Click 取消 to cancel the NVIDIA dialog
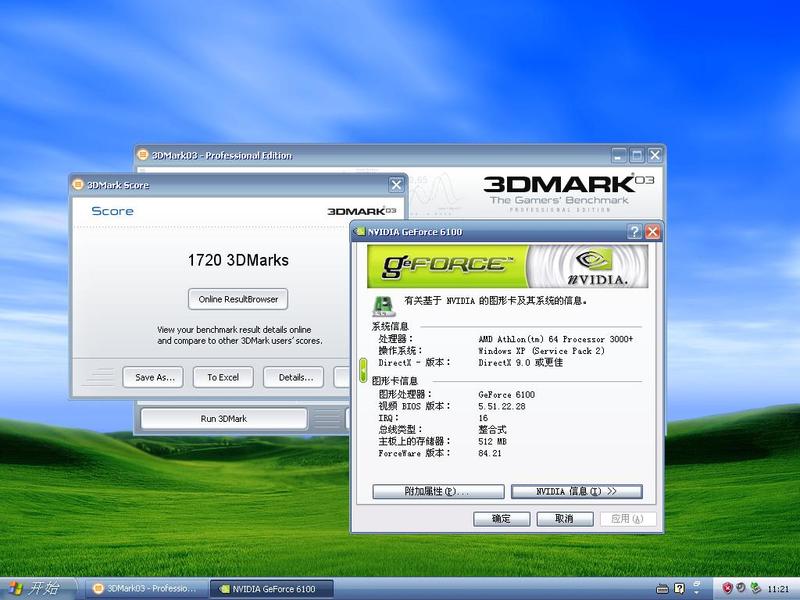 tap(565, 519)
